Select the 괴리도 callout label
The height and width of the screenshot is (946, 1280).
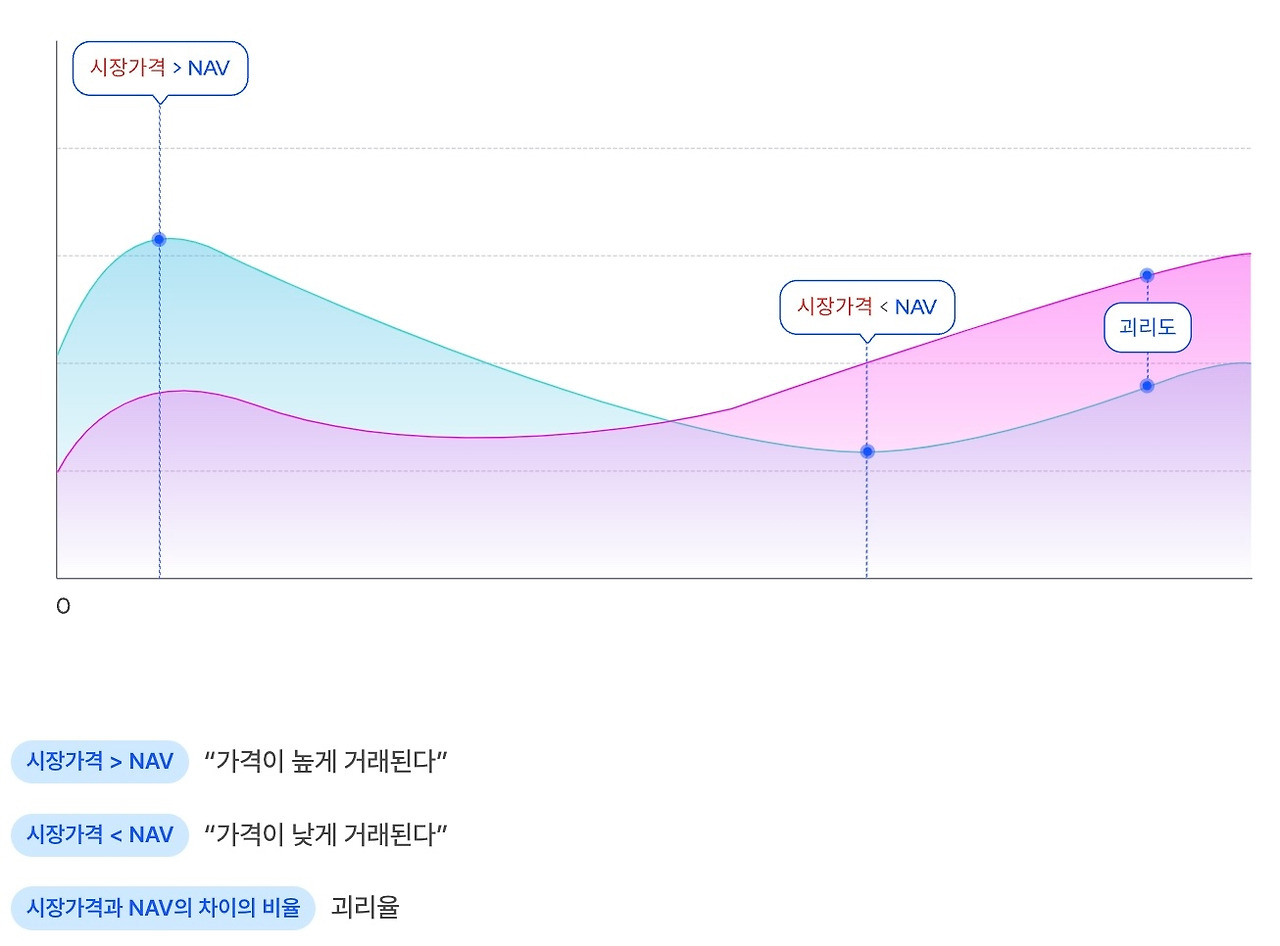(x=1147, y=328)
